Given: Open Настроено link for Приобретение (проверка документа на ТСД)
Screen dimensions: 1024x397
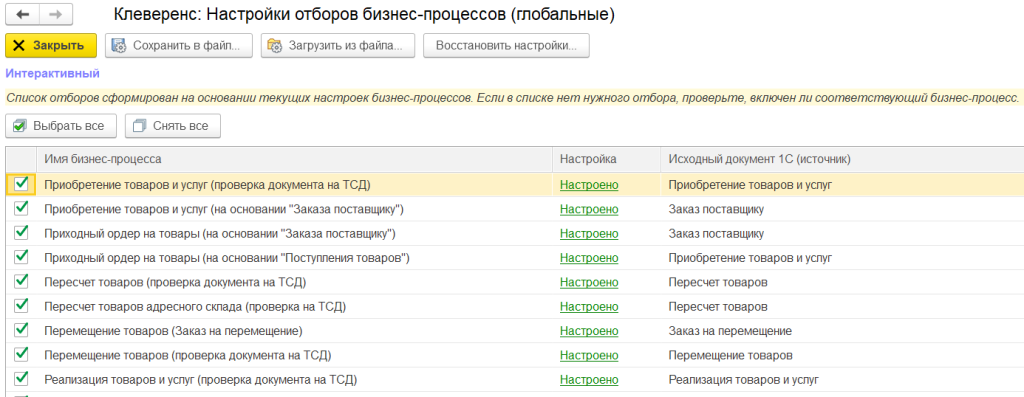Looking at the screenshot, I should [x=589, y=185].
